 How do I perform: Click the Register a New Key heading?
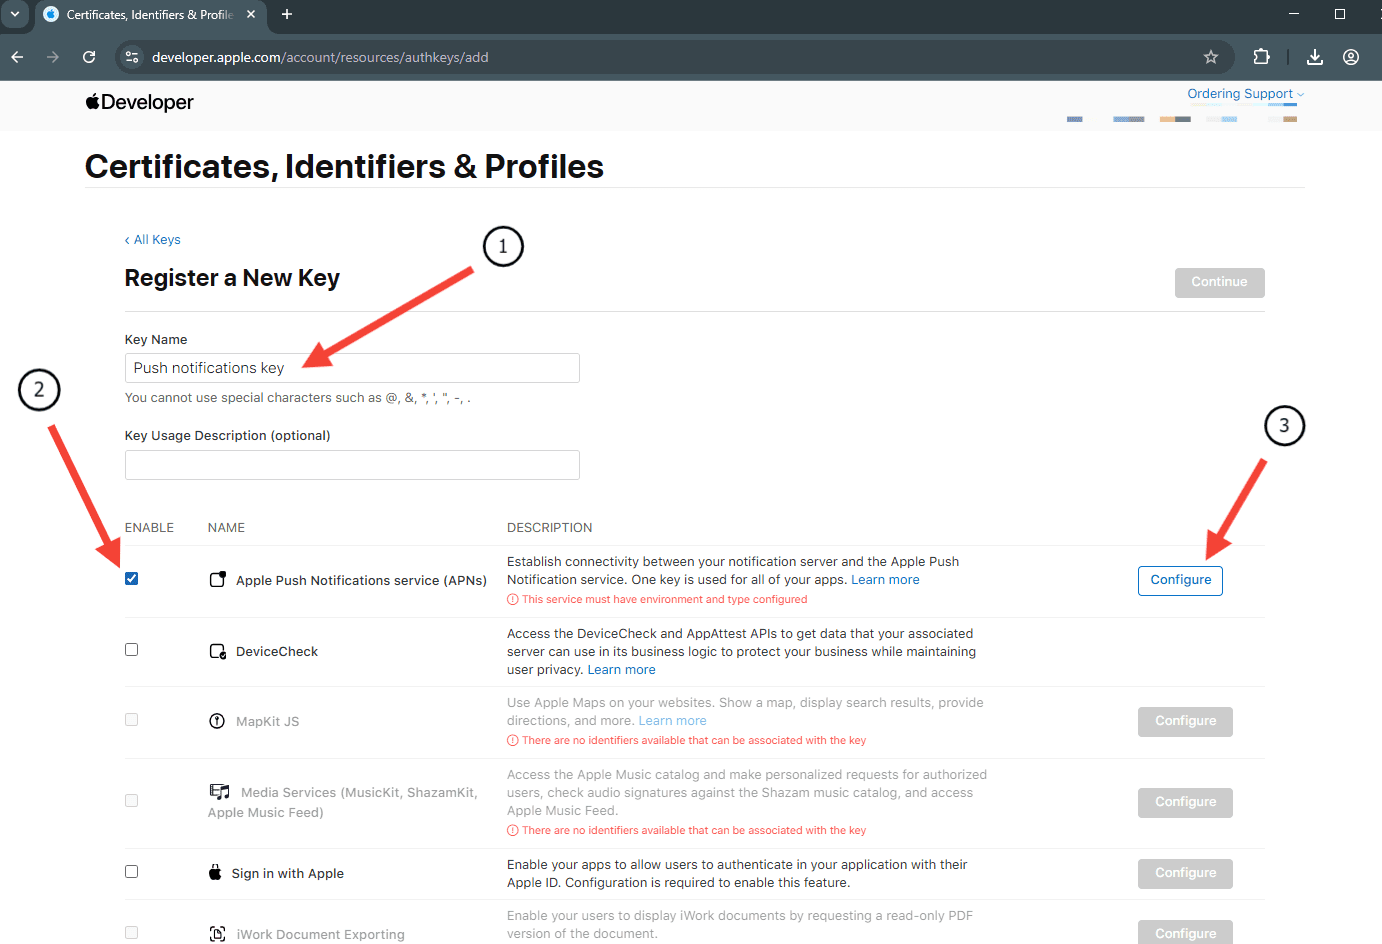[232, 278]
